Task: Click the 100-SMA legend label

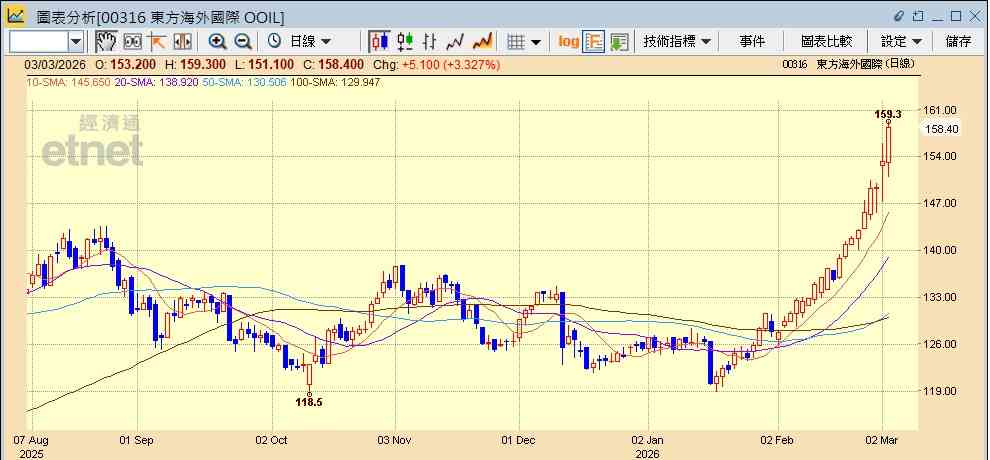Action: coord(335,82)
